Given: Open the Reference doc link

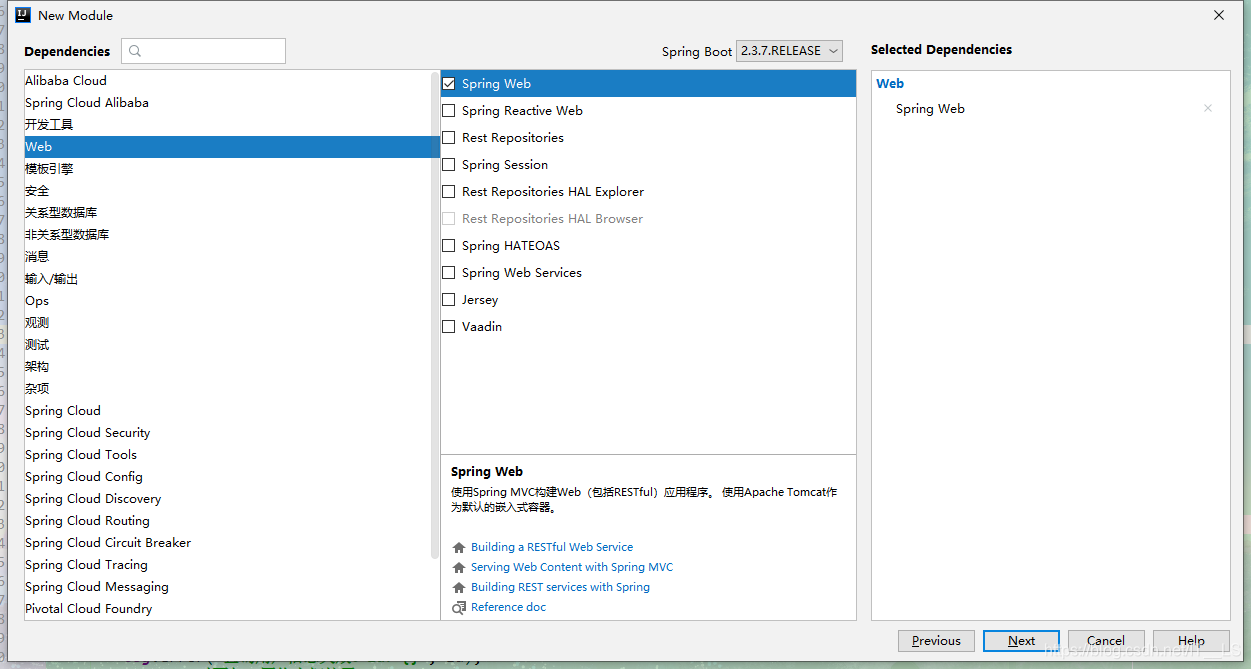Looking at the screenshot, I should 508,607.
